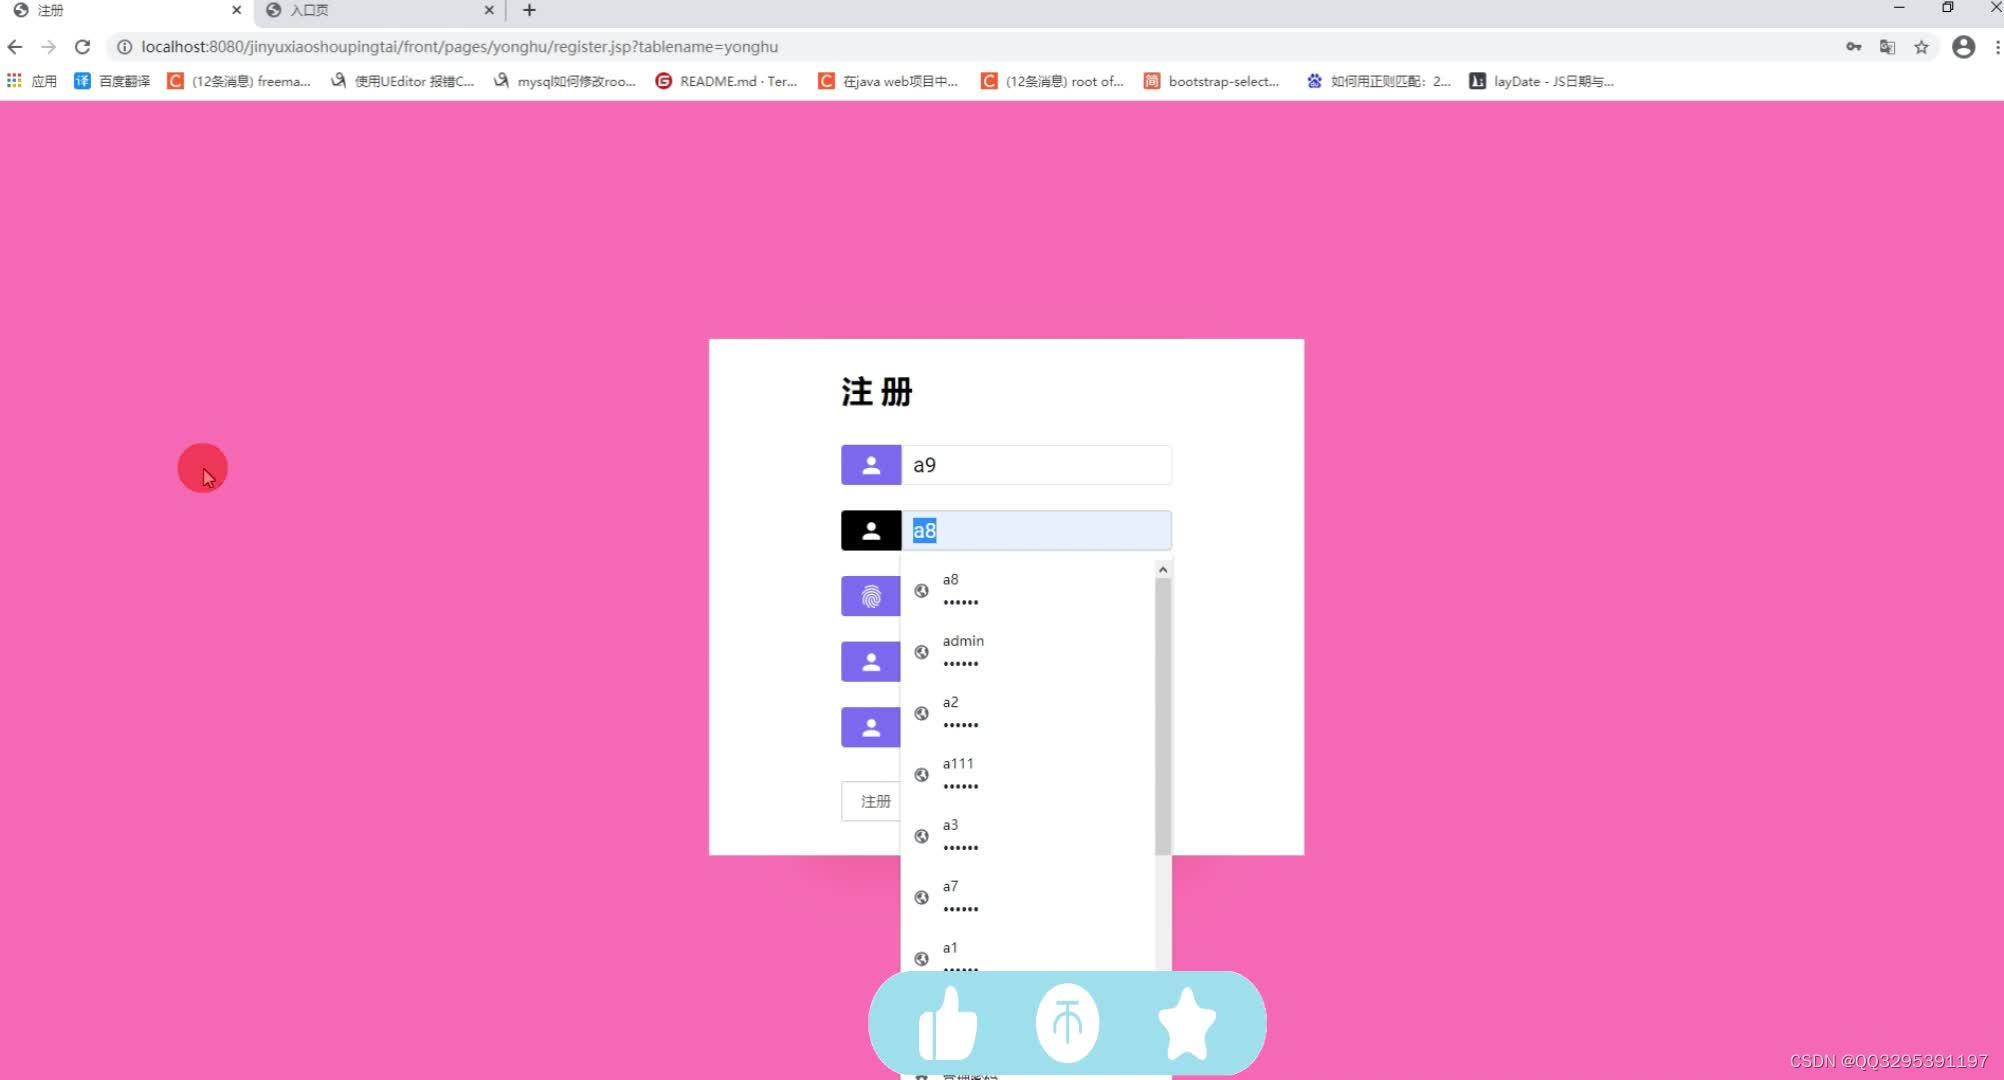Open the README.md bookmark
This screenshot has height=1080, width=2004.
click(726, 81)
